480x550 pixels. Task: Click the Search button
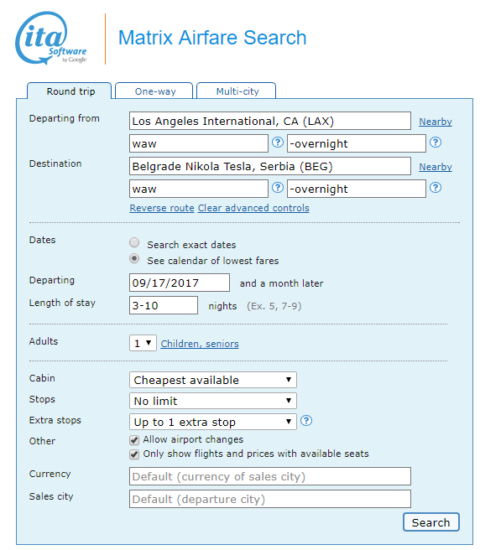[x=431, y=522]
